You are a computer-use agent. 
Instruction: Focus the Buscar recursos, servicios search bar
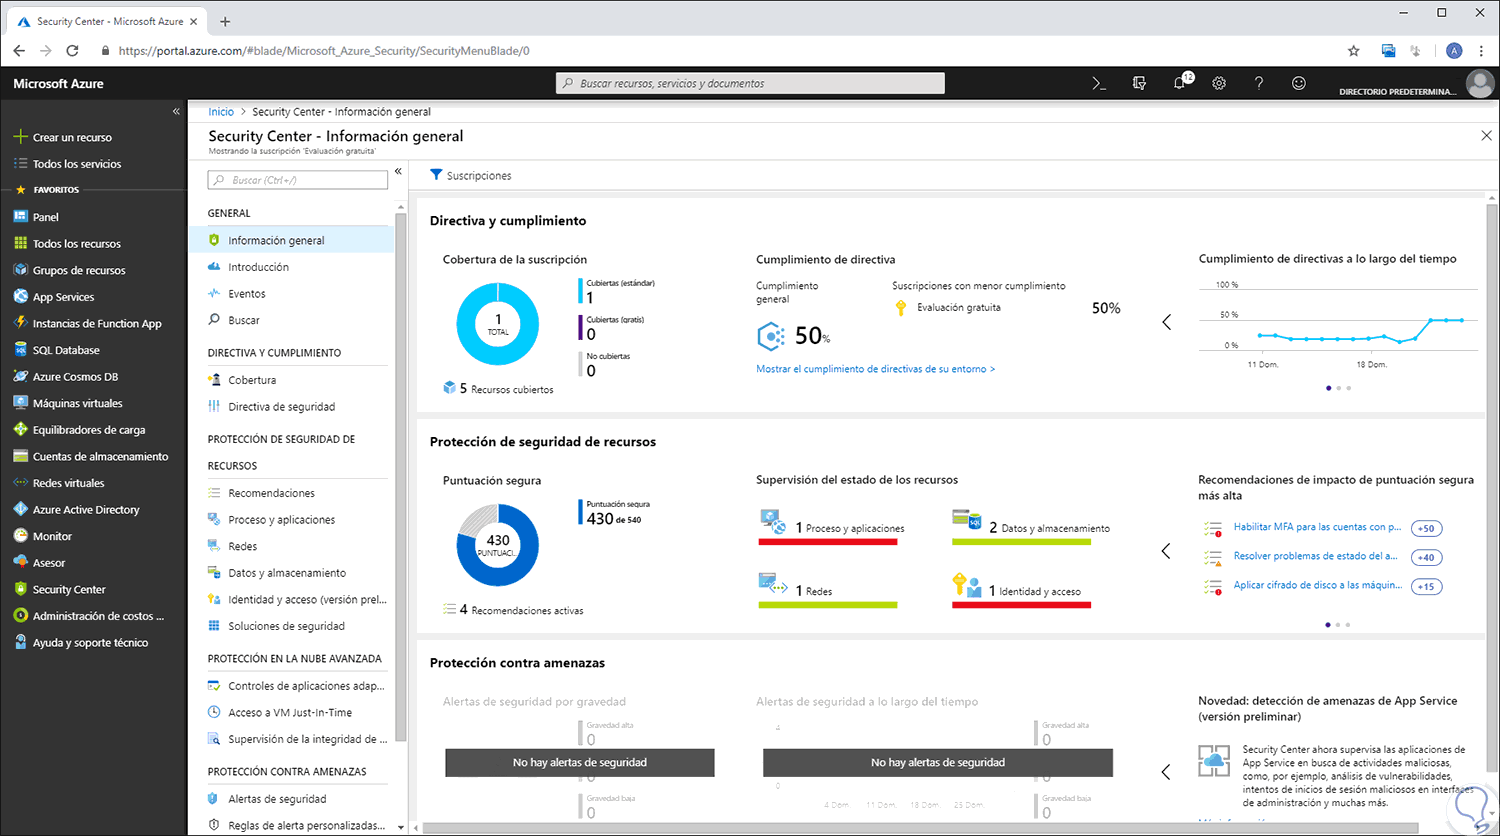pyautogui.click(x=750, y=84)
